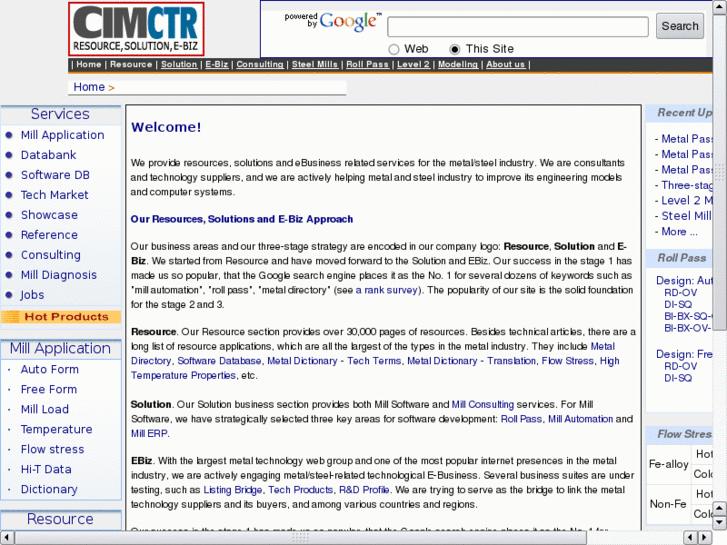Open Home in the top navigation bar
Viewport: 727px width, 545px height.
tap(89, 64)
